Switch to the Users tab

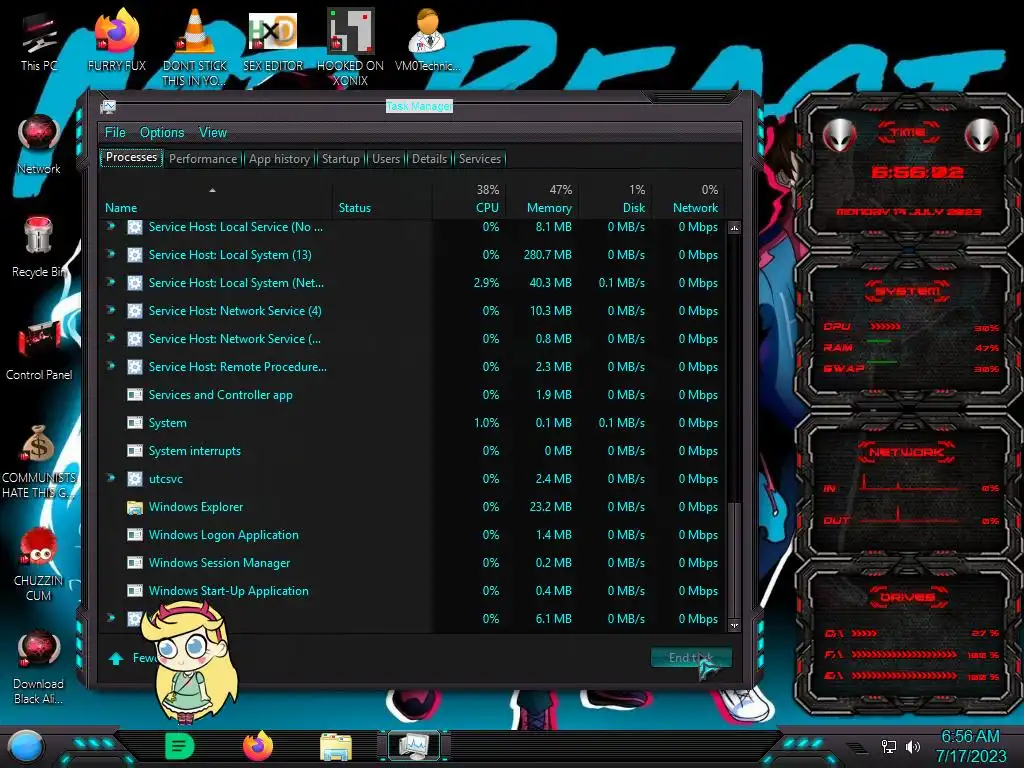tap(386, 159)
